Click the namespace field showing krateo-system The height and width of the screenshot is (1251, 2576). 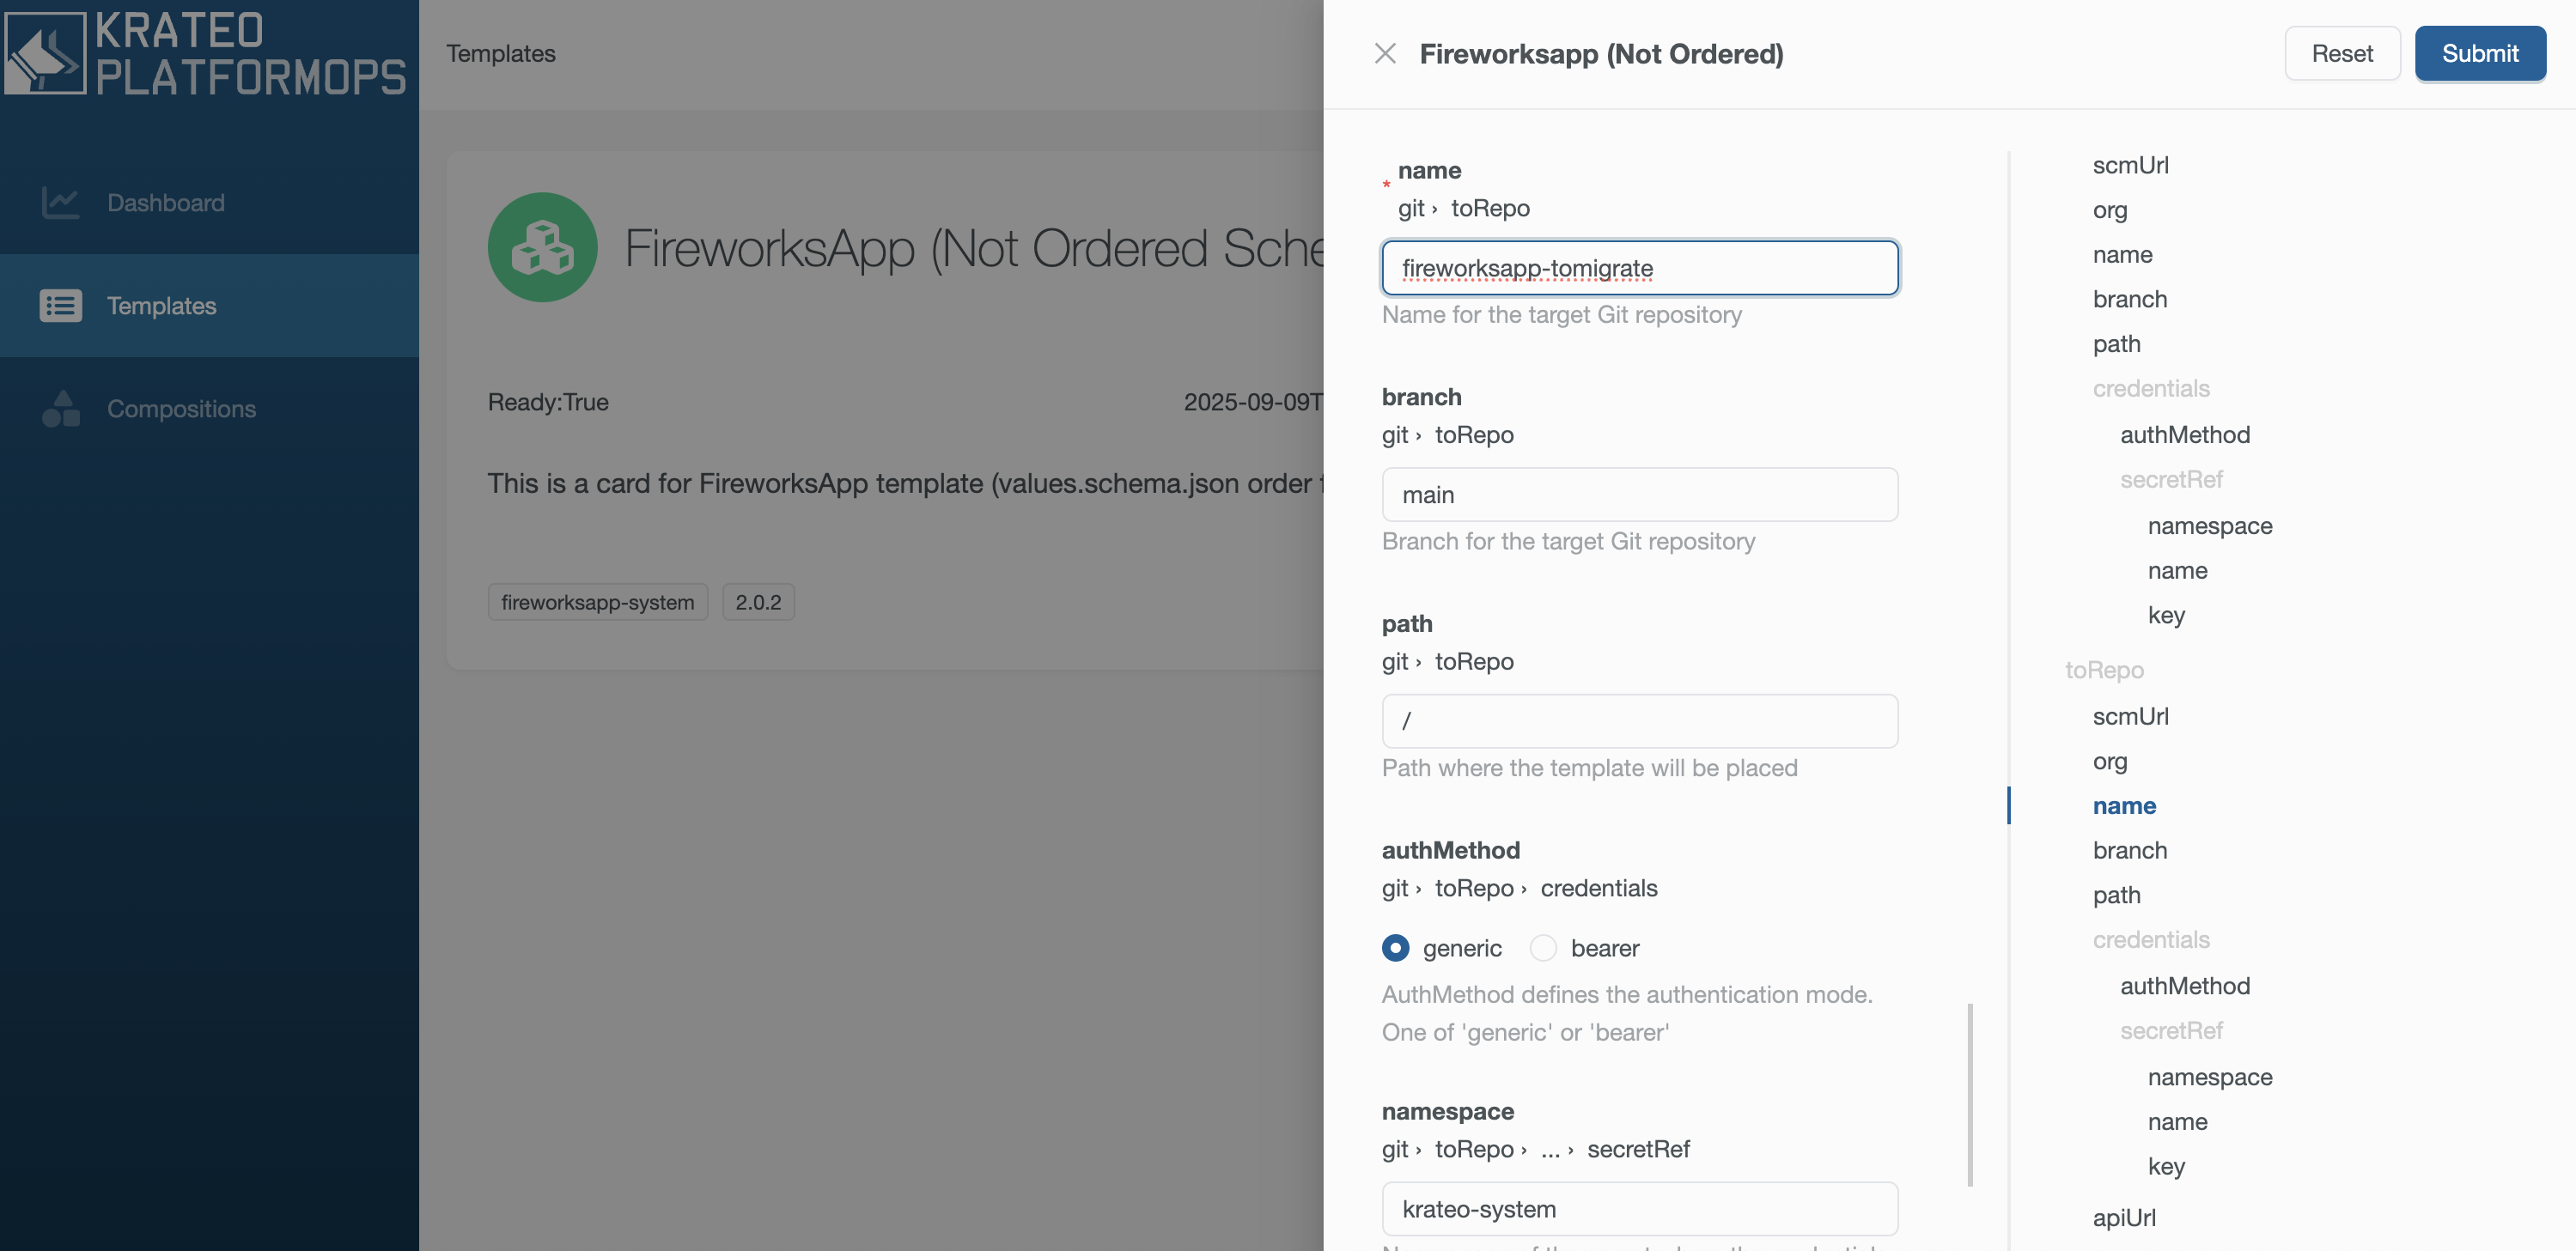[x=1640, y=1209]
